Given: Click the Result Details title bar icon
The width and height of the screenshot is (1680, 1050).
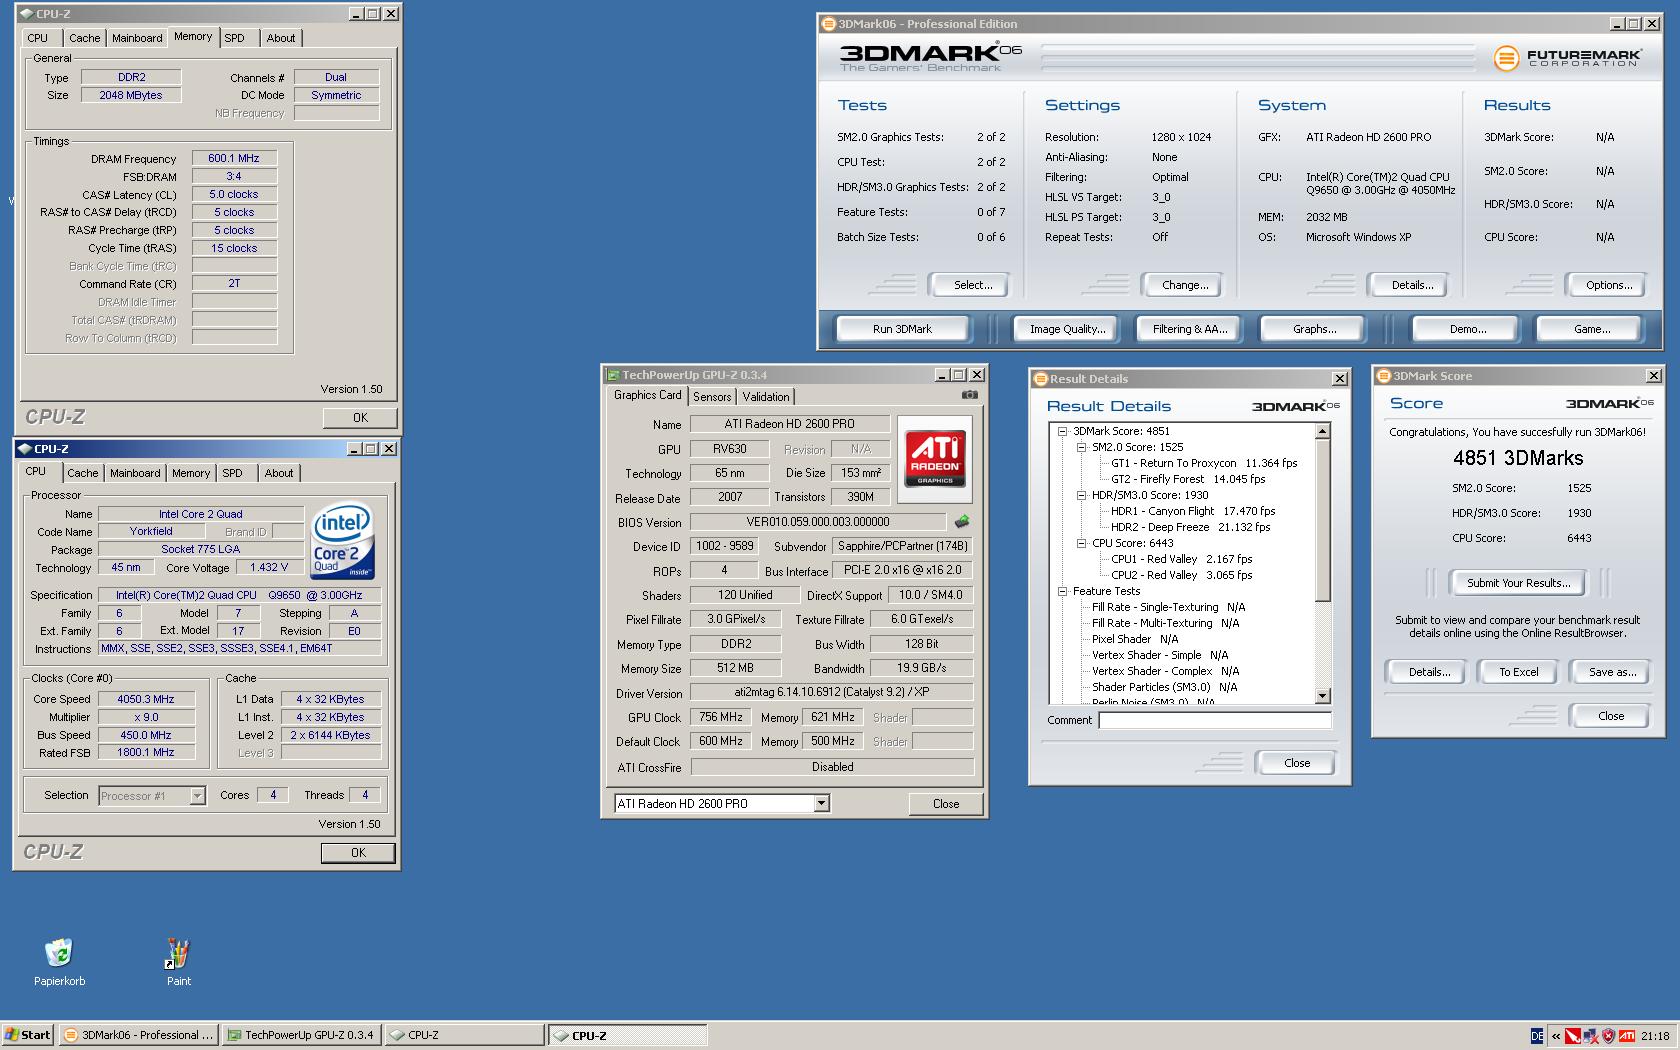Looking at the screenshot, I should pyautogui.click(x=1040, y=379).
